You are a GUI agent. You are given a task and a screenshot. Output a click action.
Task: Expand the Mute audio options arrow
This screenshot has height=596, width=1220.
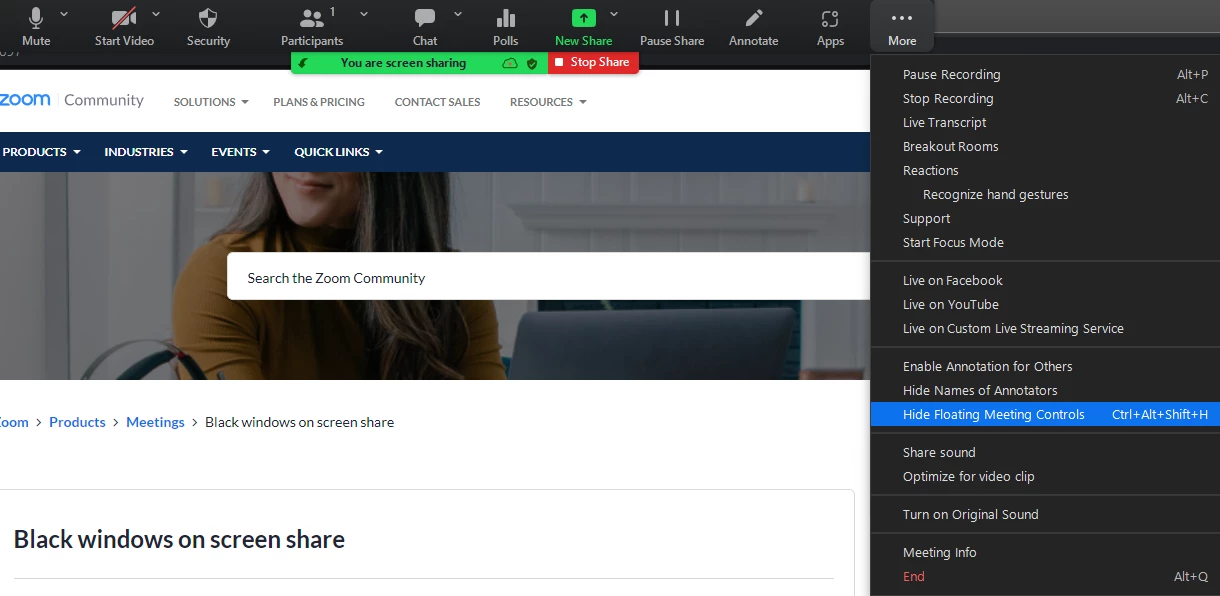click(x=64, y=14)
